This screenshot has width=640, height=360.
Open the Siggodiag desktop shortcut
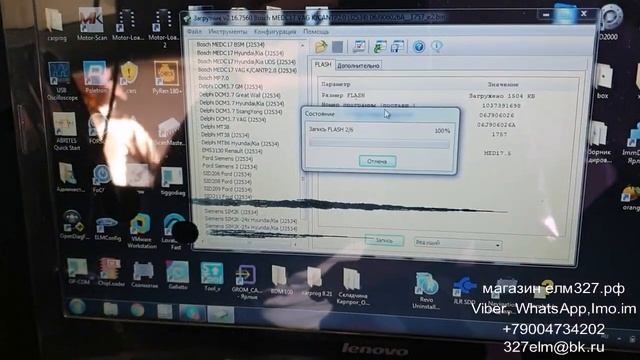pos(172,182)
